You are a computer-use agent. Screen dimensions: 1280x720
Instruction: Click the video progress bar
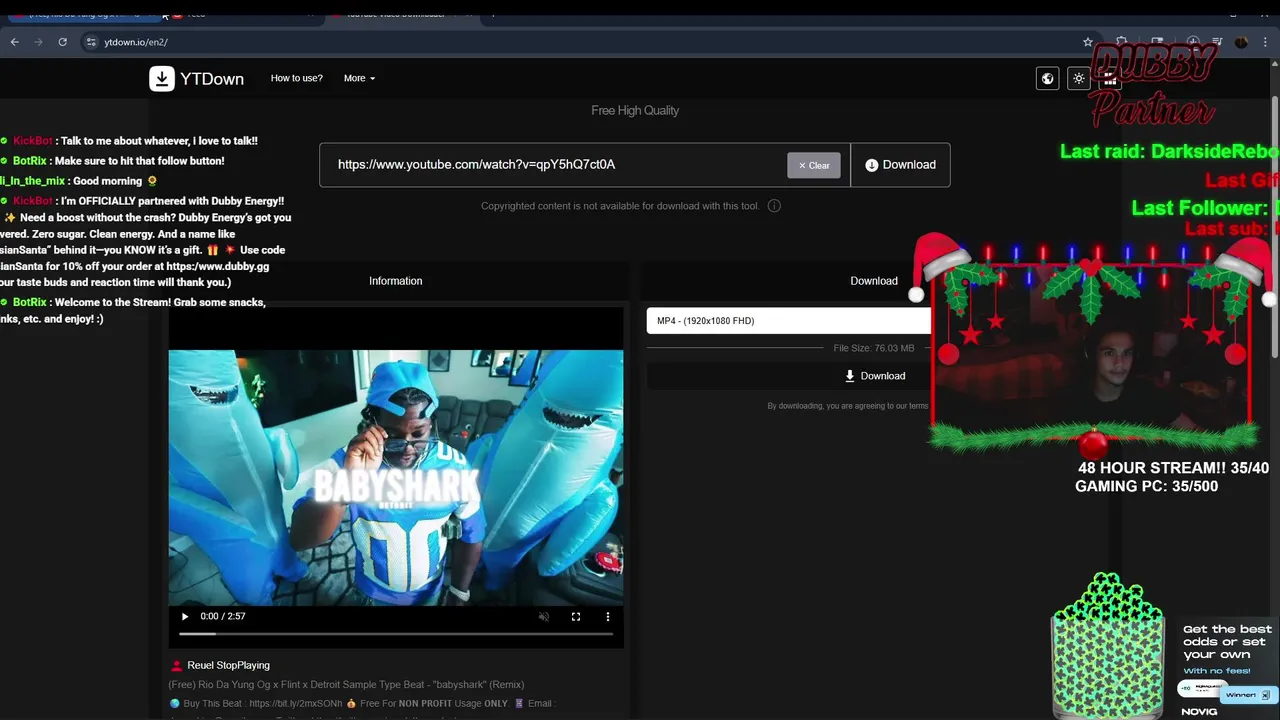(395, 634)
